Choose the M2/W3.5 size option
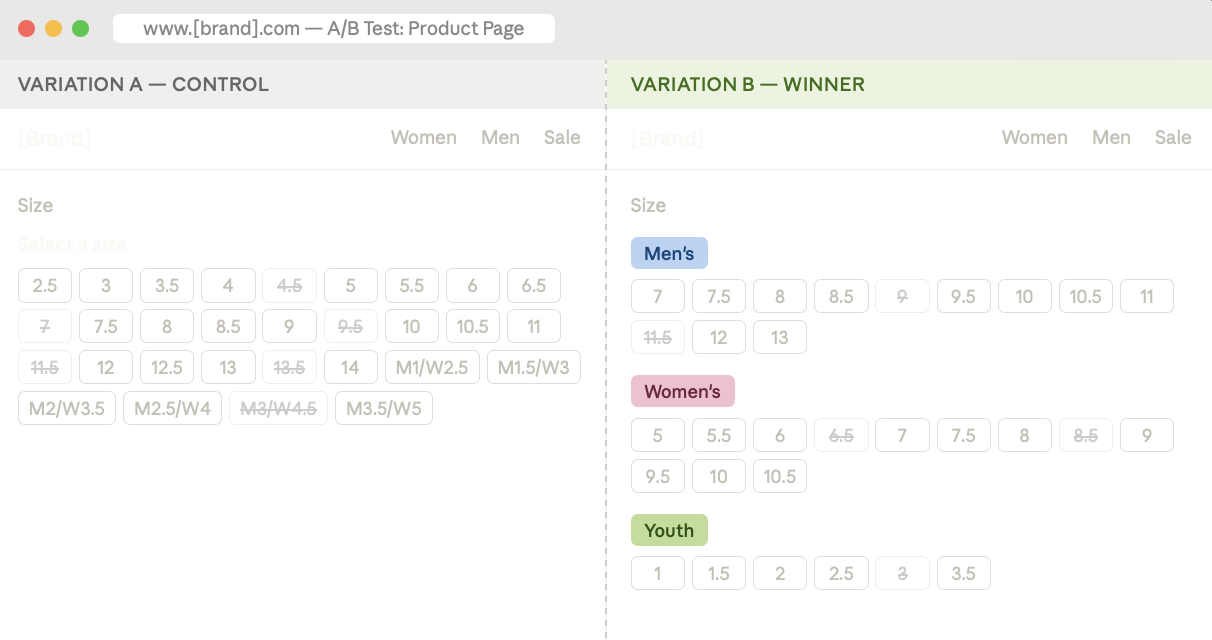This screenshot has width=1212, height=640. pyautogui.click(x=67, y=408)
